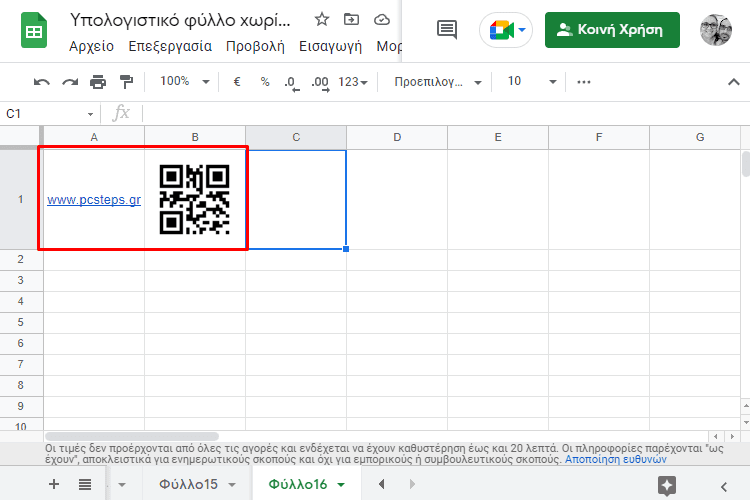Decrease decimal places

291,83
